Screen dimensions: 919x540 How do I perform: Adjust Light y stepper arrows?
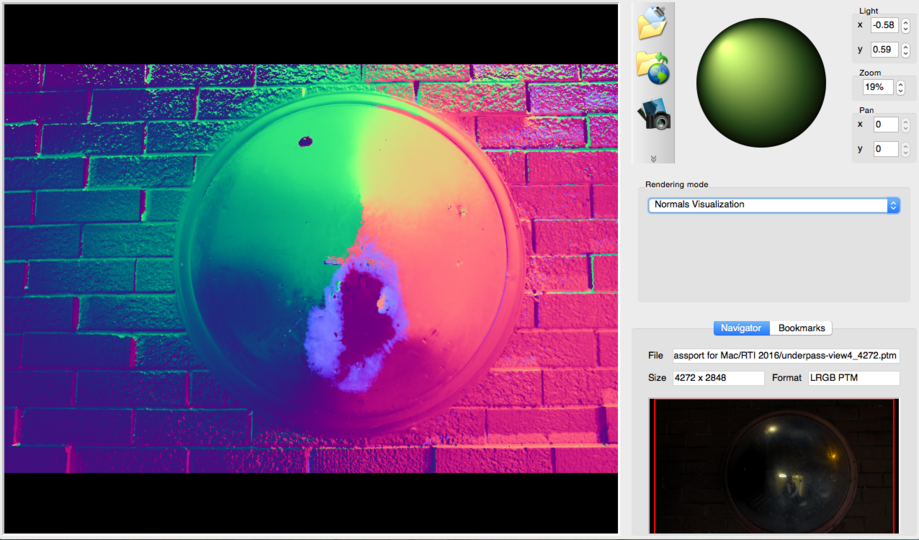pos(906,50)
